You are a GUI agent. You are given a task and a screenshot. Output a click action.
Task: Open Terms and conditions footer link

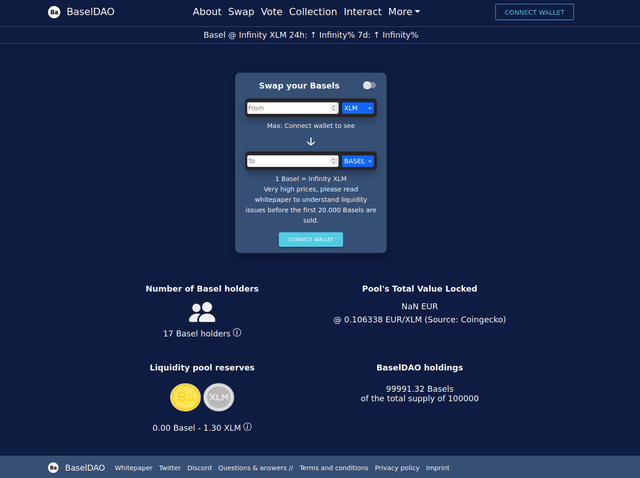334,468
